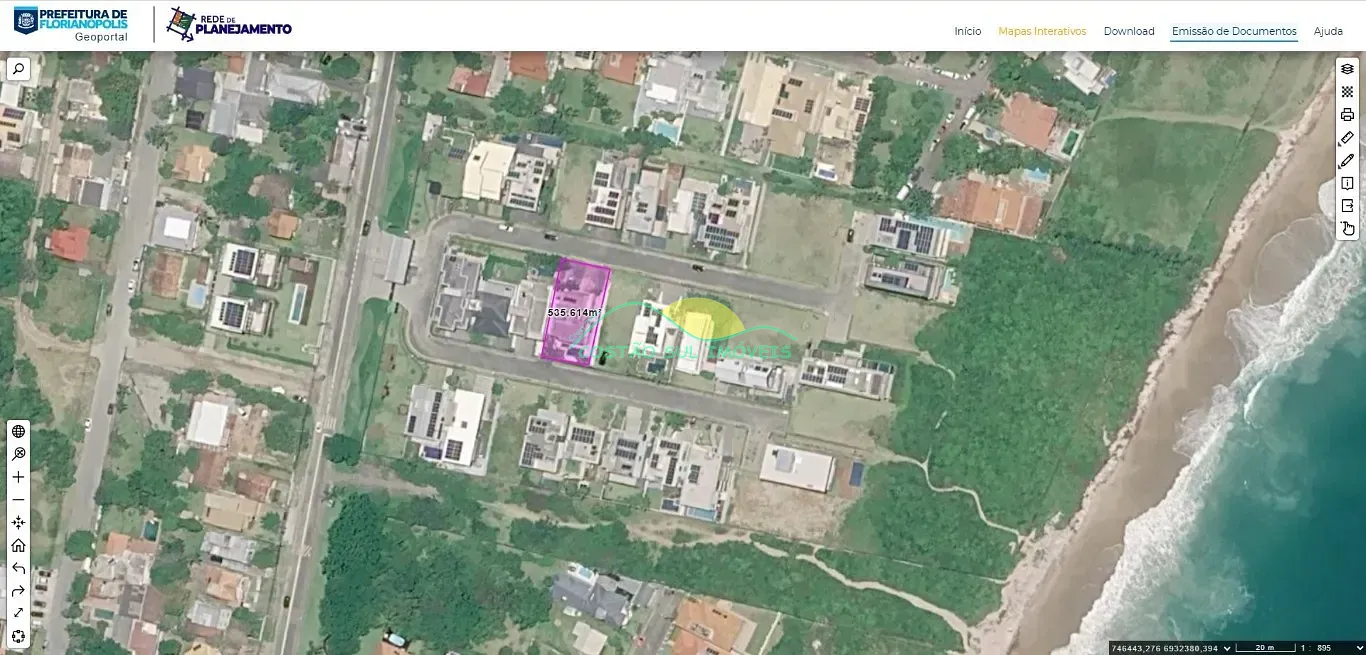
Task: Click the coordinates readout 746443,276 6932380,394
Action: coord(1165,648)
